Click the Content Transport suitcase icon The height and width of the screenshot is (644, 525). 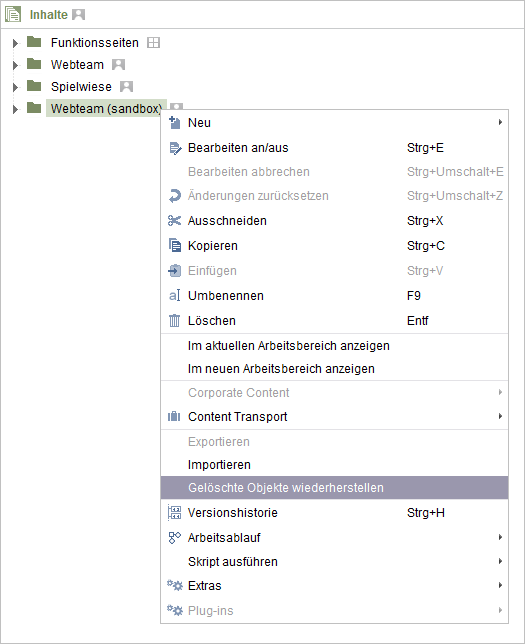tap(174, 416)
